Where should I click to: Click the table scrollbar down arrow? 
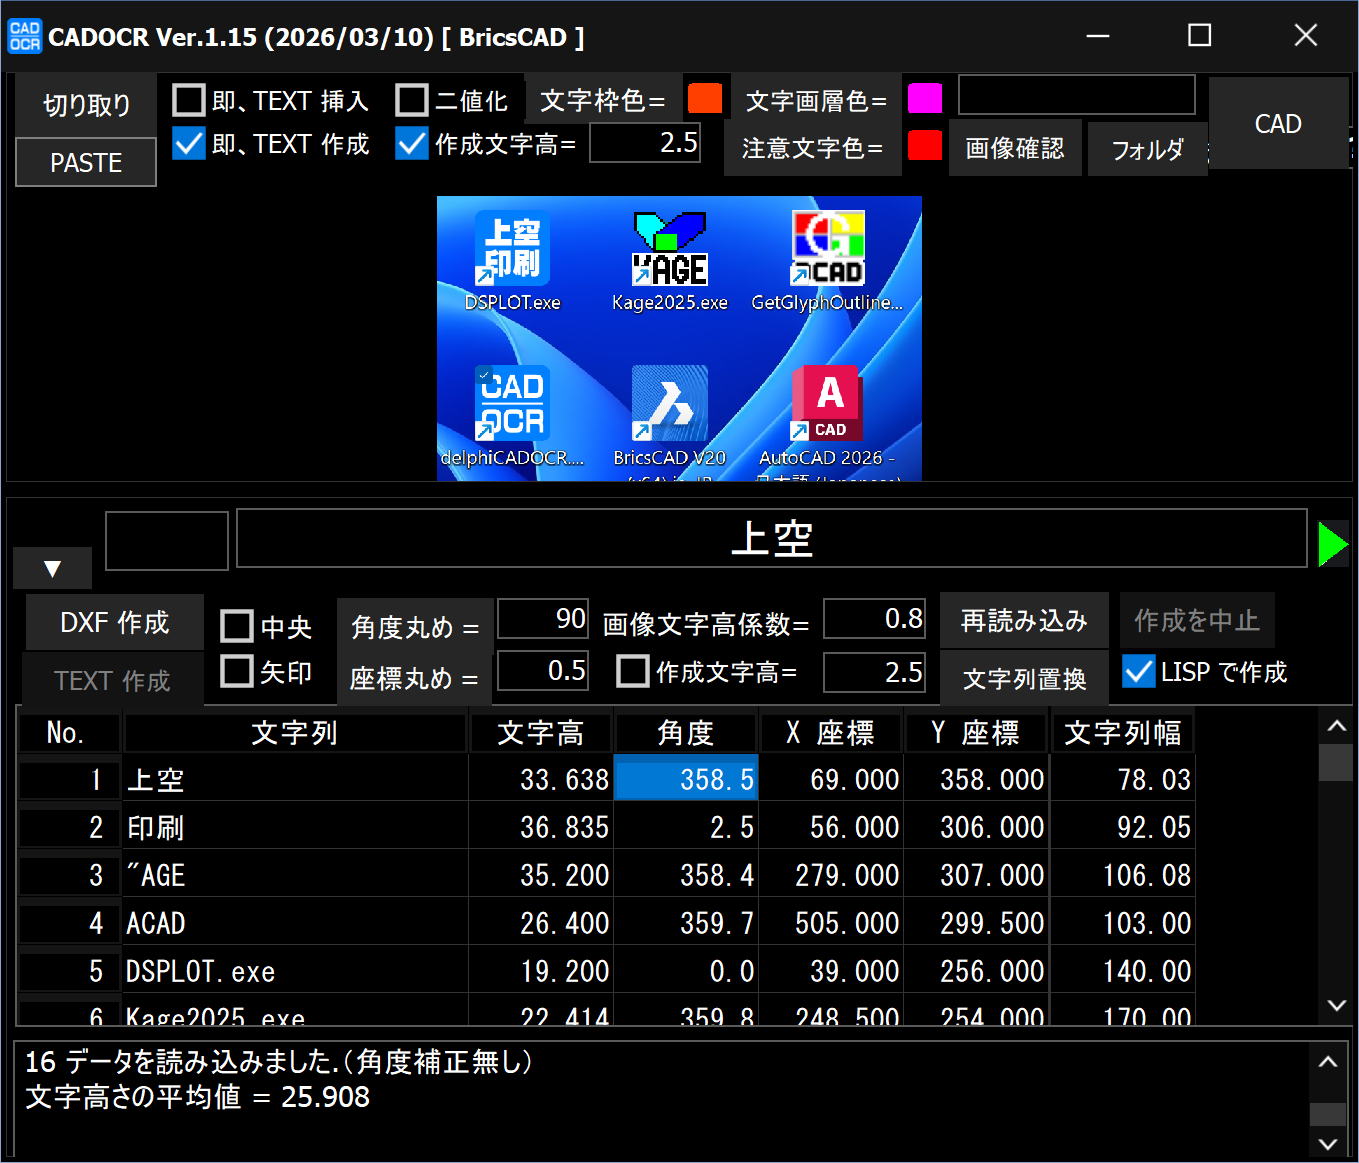[x=1336, y=1005]
